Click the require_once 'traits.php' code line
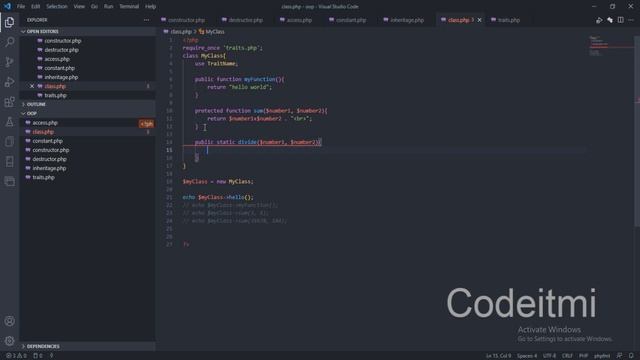This screenshot has width=640, height=360. point(222,48)
